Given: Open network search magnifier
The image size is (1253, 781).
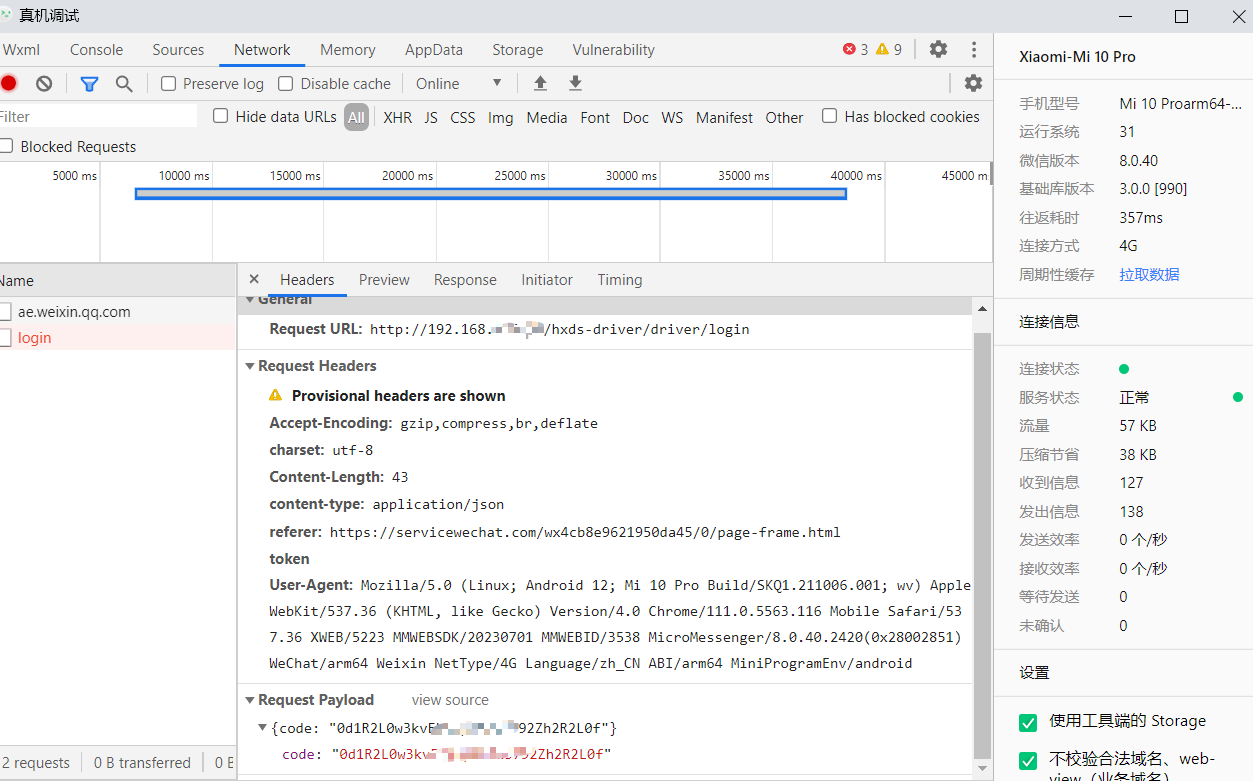Looking at the screenshot, I should (124, 84).
